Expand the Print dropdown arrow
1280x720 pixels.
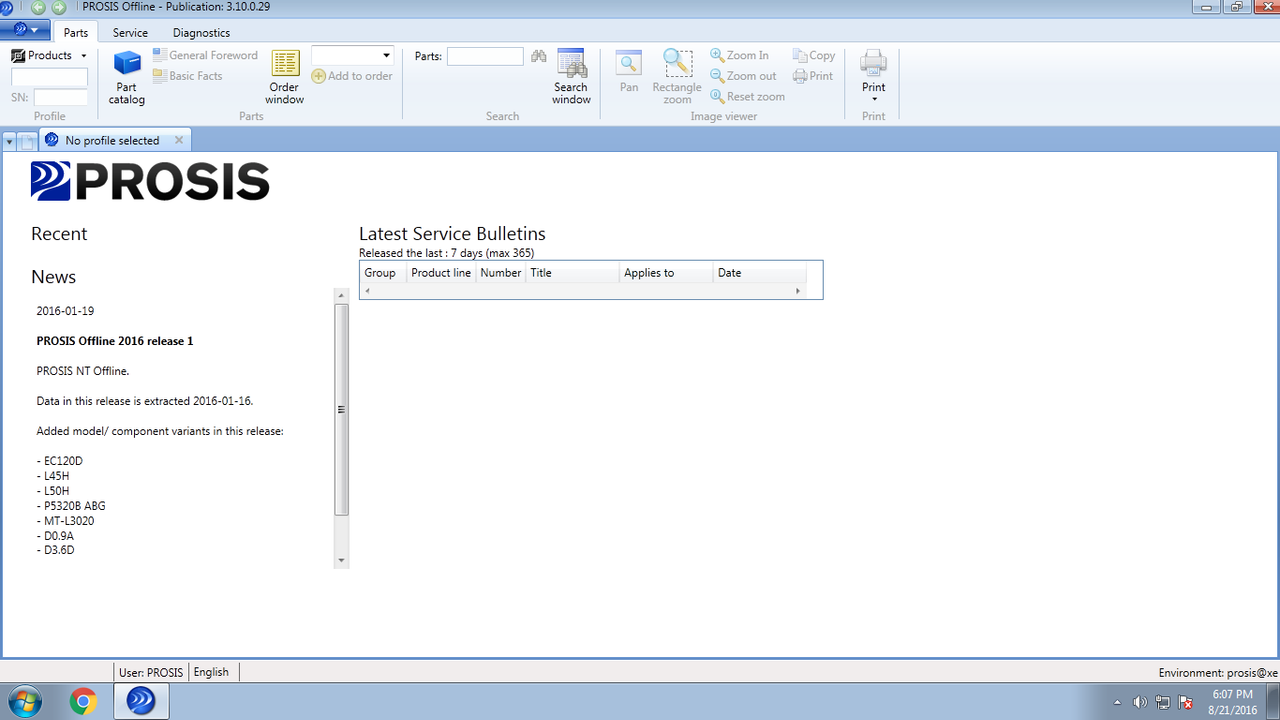pyautogui.click(x=874, y=99)
